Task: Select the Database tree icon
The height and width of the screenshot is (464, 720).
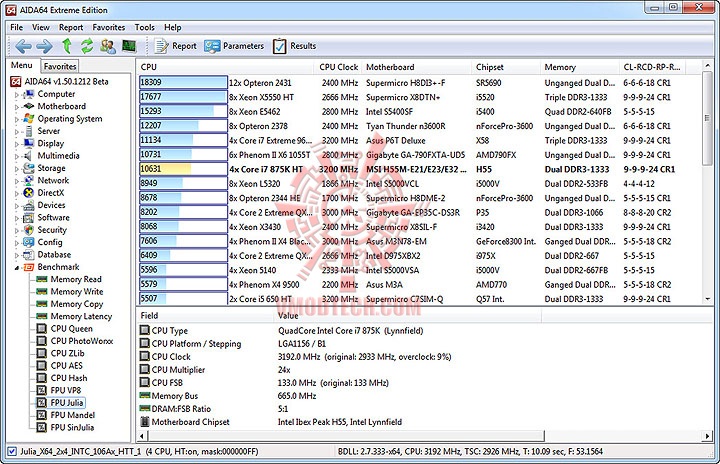Action: 29,255
